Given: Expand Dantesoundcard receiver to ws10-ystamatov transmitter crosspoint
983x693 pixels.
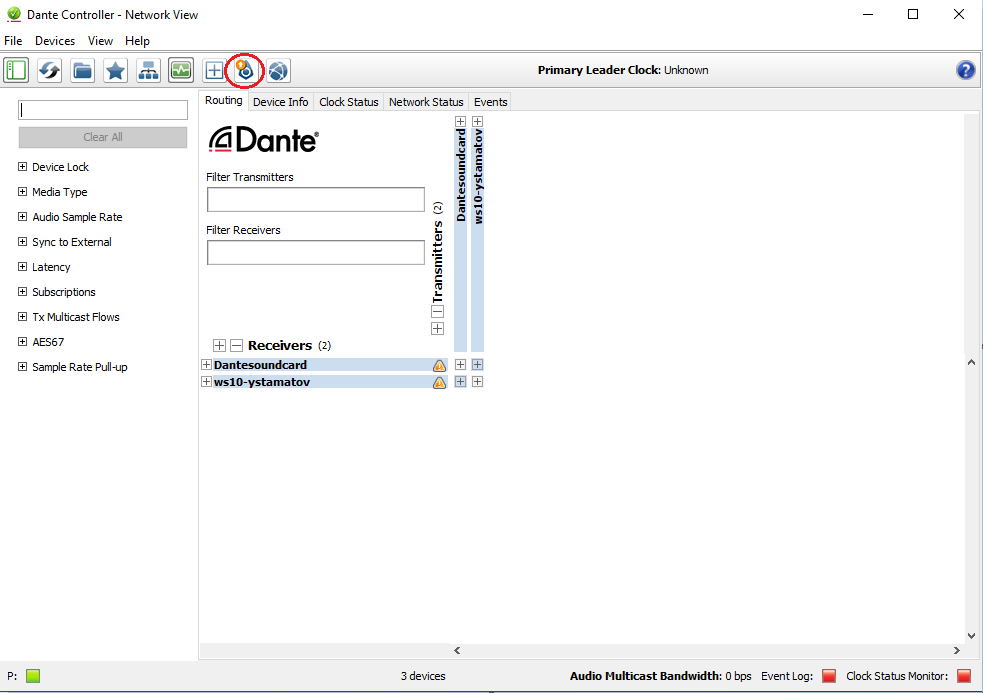Looking at the screenshot, I should coord(477,364).
